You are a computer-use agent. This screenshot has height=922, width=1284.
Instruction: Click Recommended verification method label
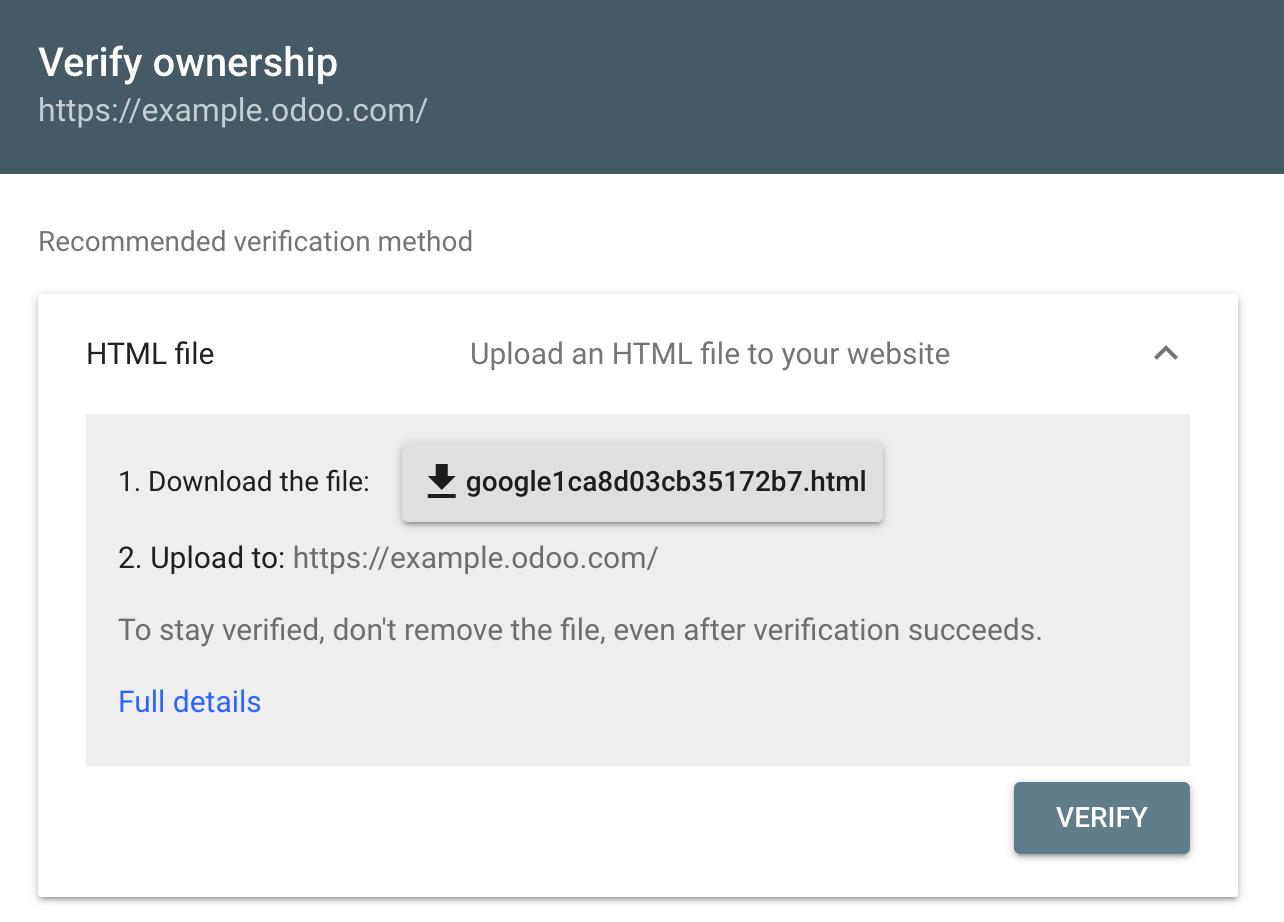tap(255, 241)
